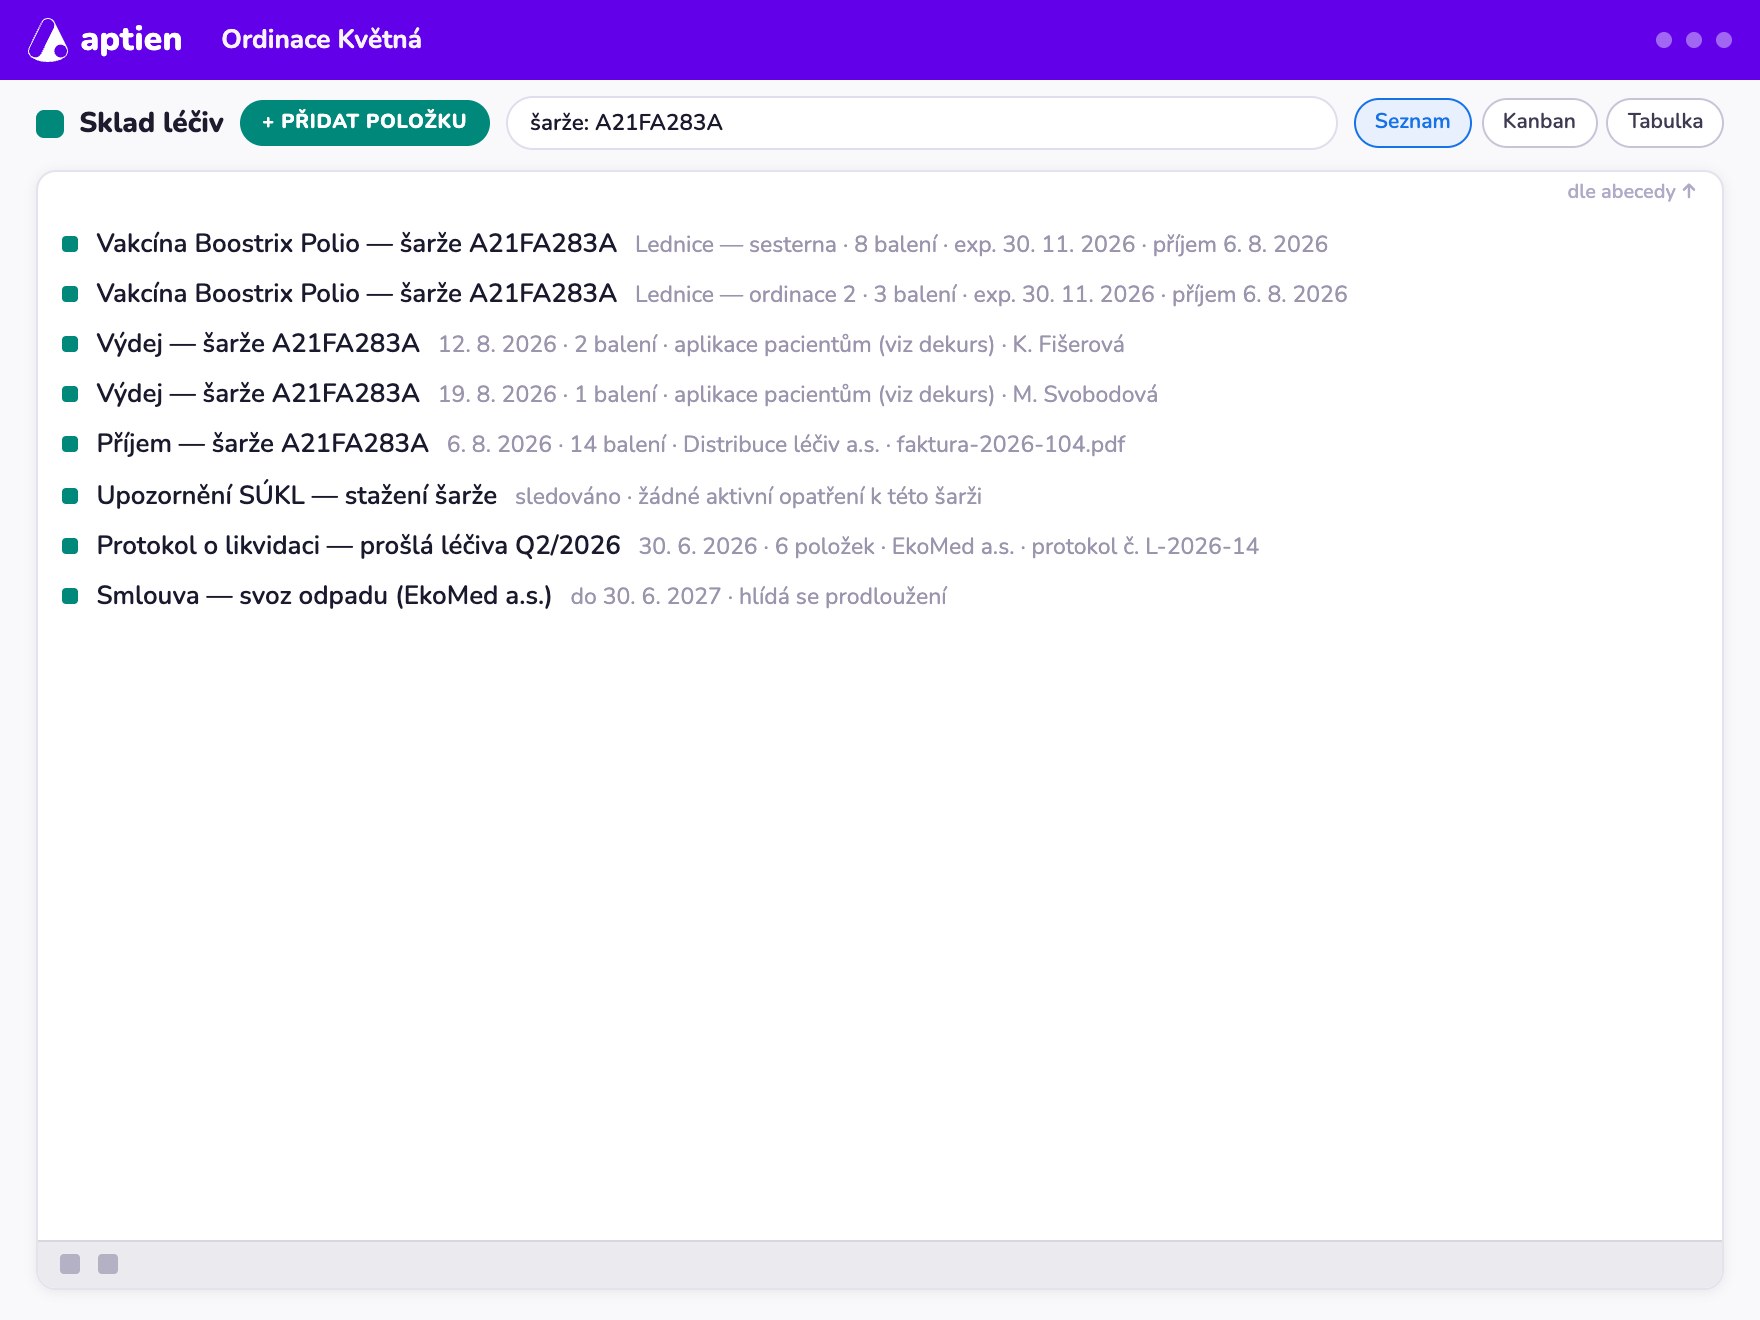
Task: Click green marker of Smlouva svoz odpadu row
Action: (x=70, y=596)
